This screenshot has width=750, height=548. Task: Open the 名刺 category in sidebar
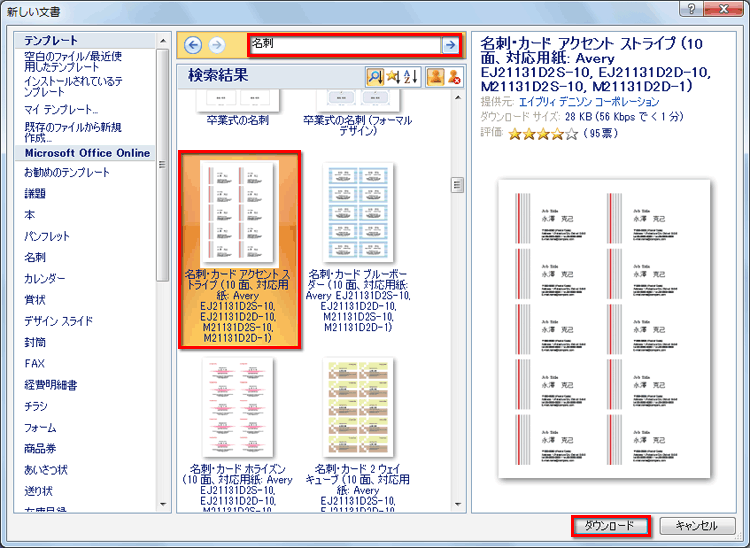point(34,257)
